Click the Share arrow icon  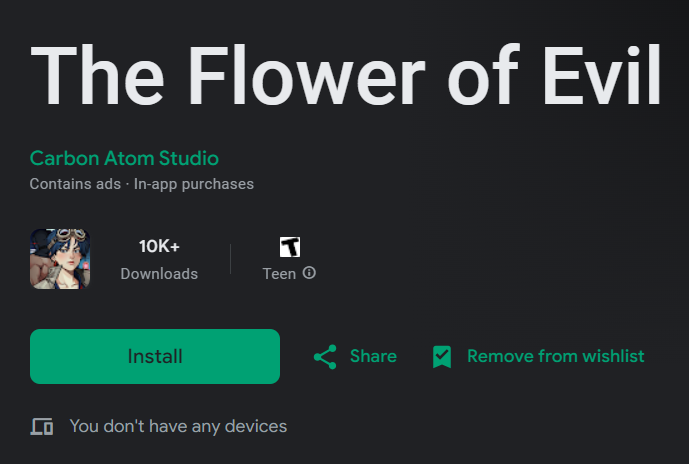pos(325,357)
